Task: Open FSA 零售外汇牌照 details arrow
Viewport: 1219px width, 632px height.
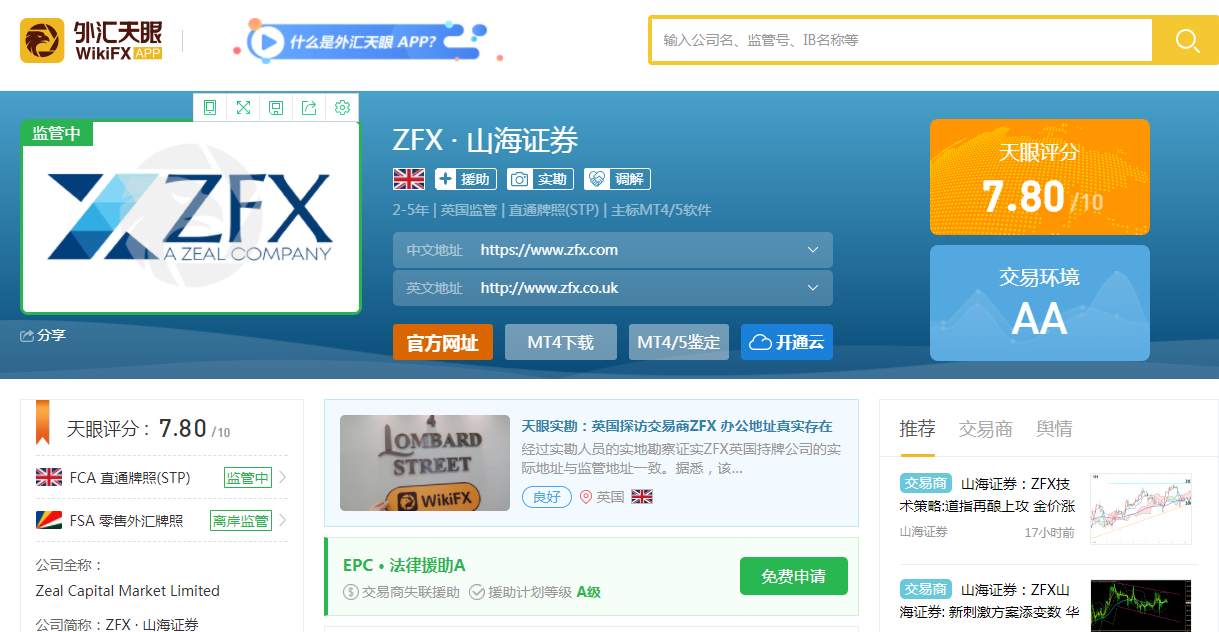Action: coord(283,520)
